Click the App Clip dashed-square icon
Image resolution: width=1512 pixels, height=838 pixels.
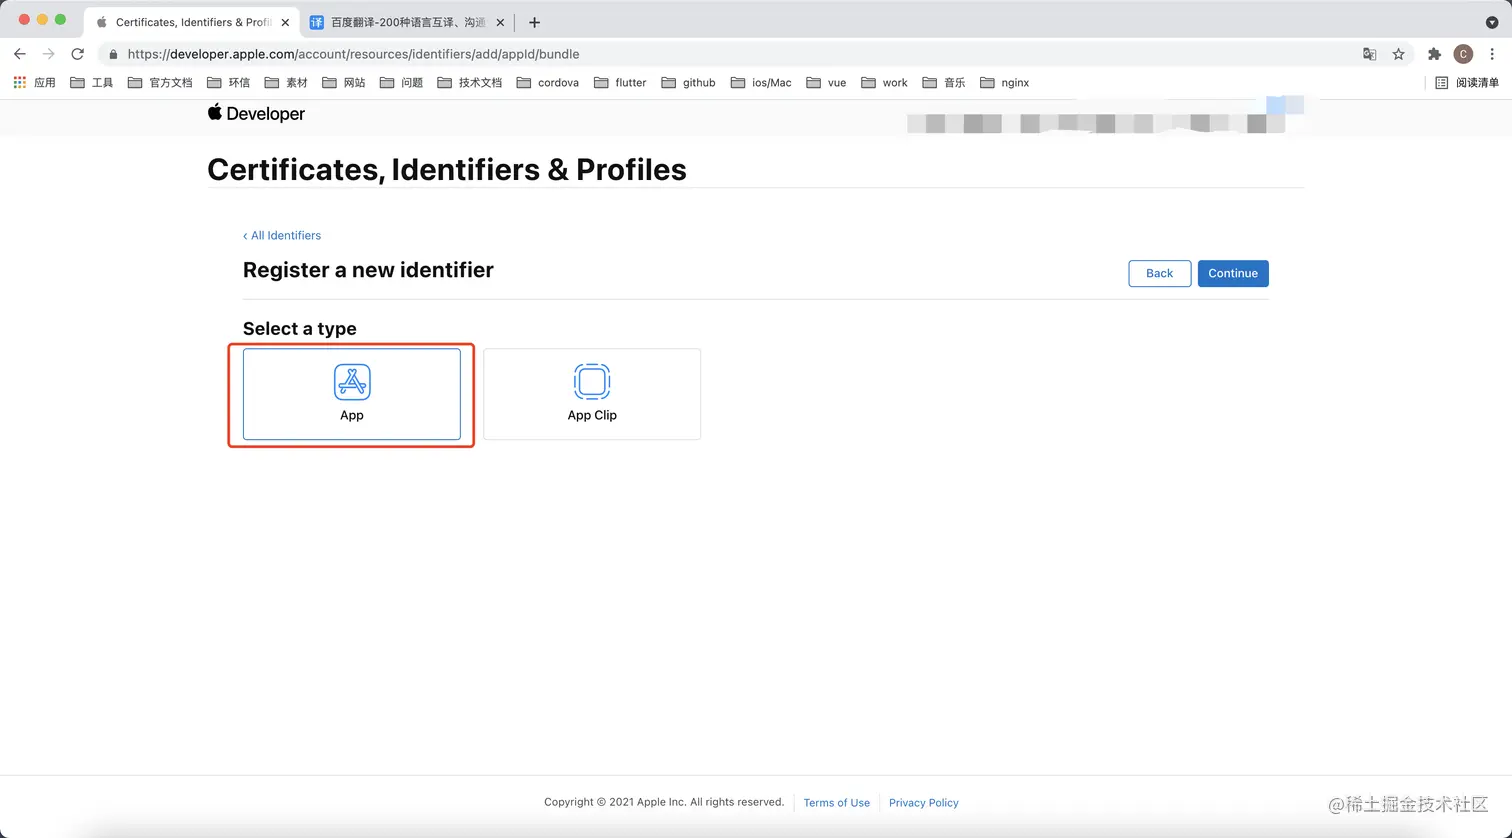(592, 382)
